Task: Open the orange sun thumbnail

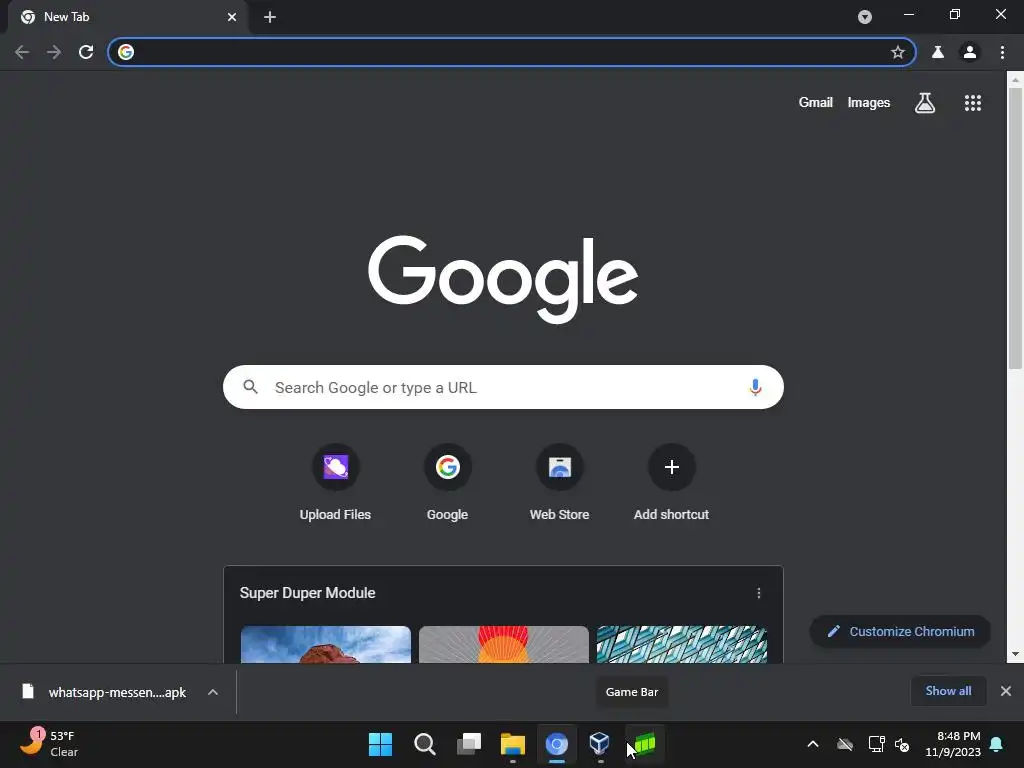Action: click(504, 645)
